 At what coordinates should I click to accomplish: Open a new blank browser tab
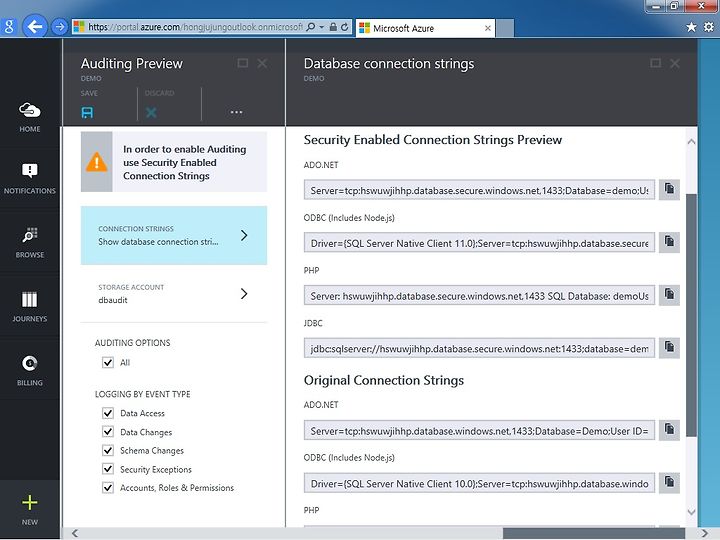pos(505,28)
